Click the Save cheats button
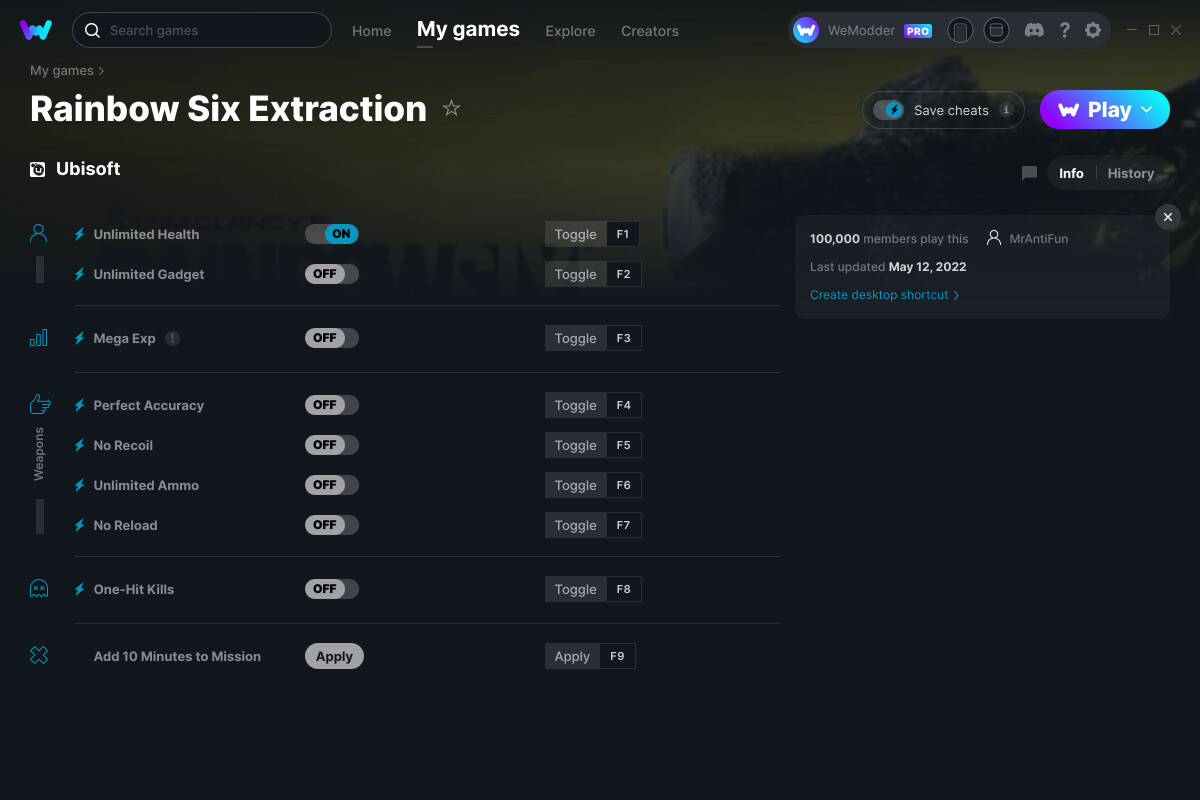1200x800 pixels. [941, 110]
